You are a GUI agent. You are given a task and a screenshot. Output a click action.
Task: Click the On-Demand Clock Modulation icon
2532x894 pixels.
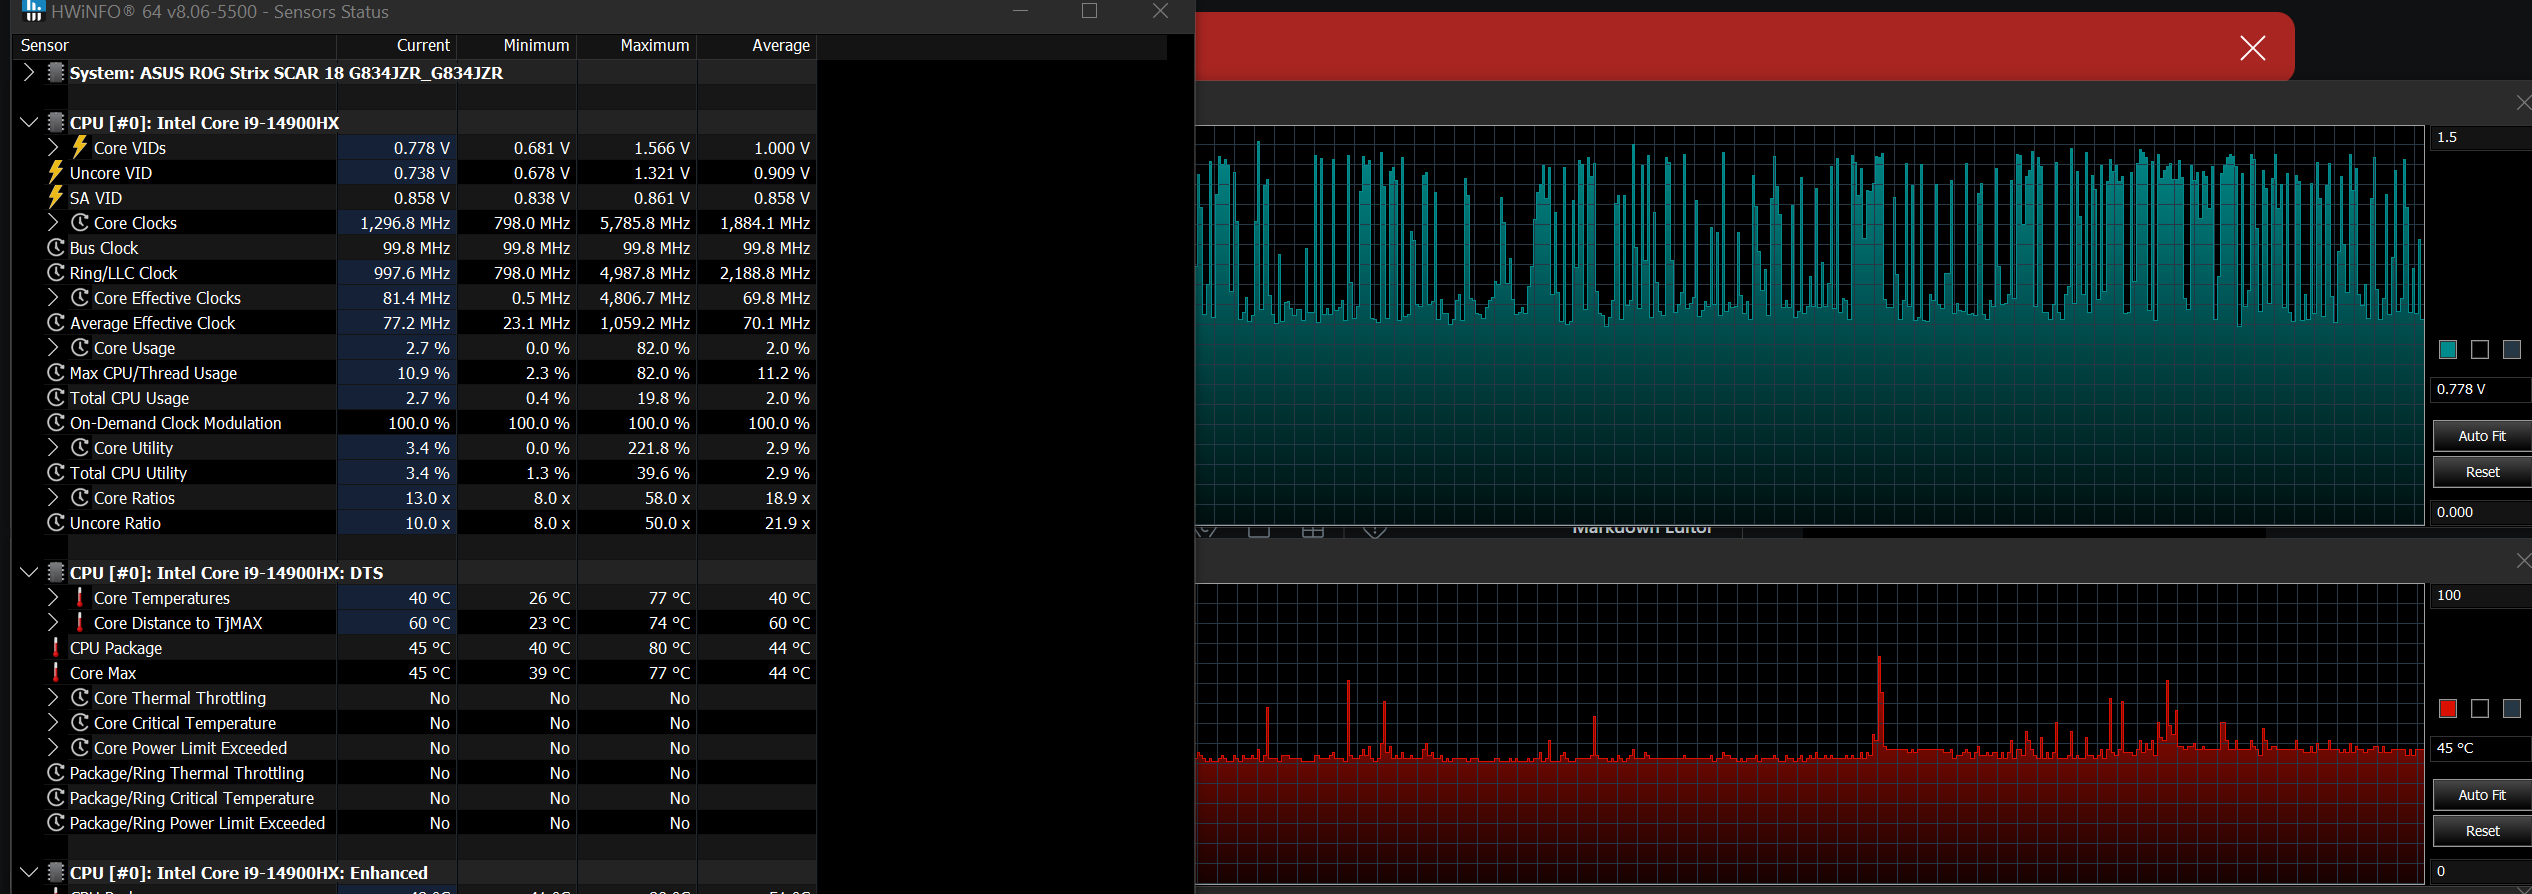pos(56,422)
